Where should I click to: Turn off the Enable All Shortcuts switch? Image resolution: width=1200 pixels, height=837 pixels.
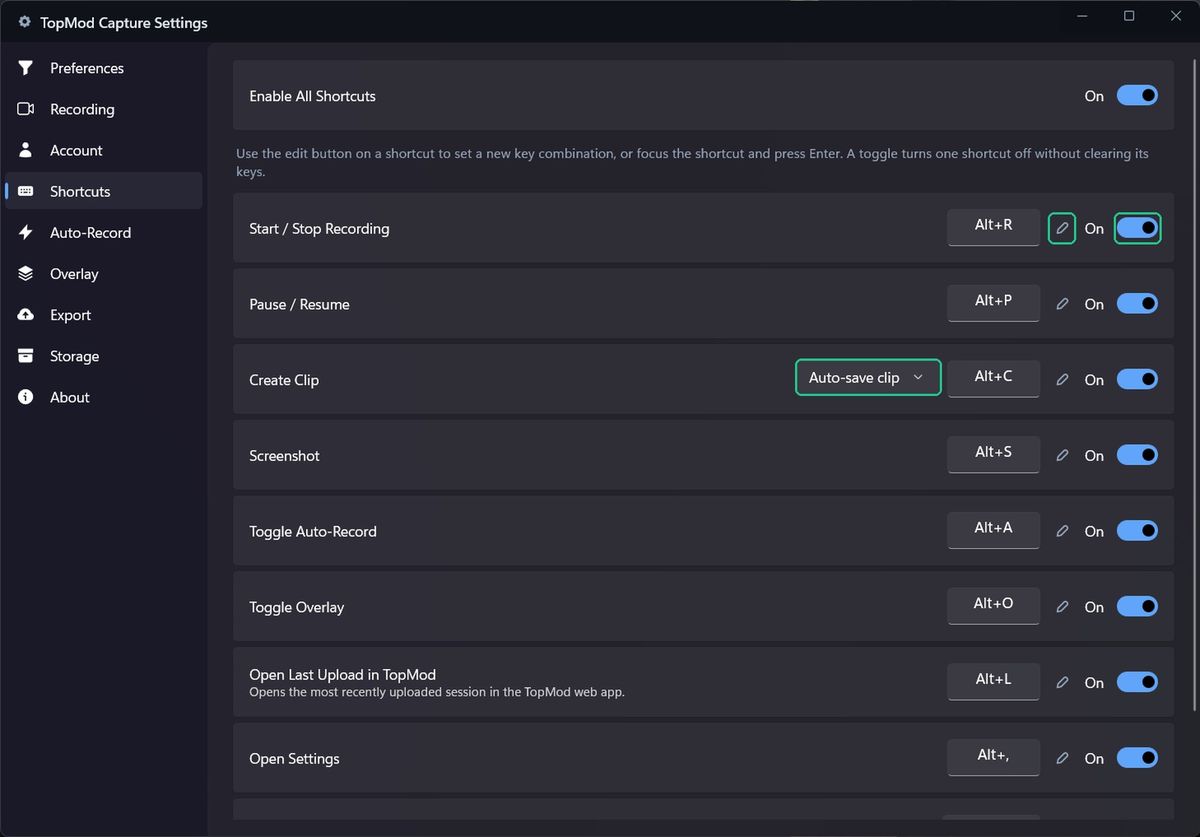1137,95
